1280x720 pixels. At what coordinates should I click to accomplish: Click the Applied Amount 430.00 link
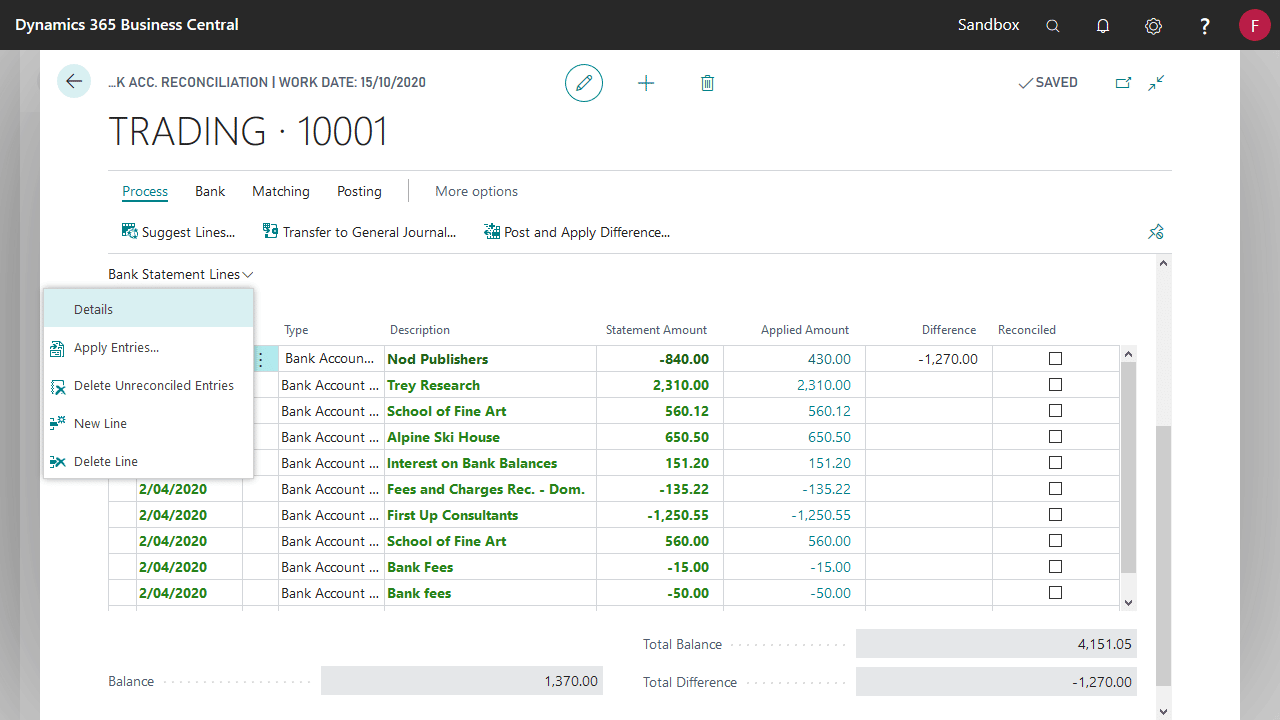(829, 359)
